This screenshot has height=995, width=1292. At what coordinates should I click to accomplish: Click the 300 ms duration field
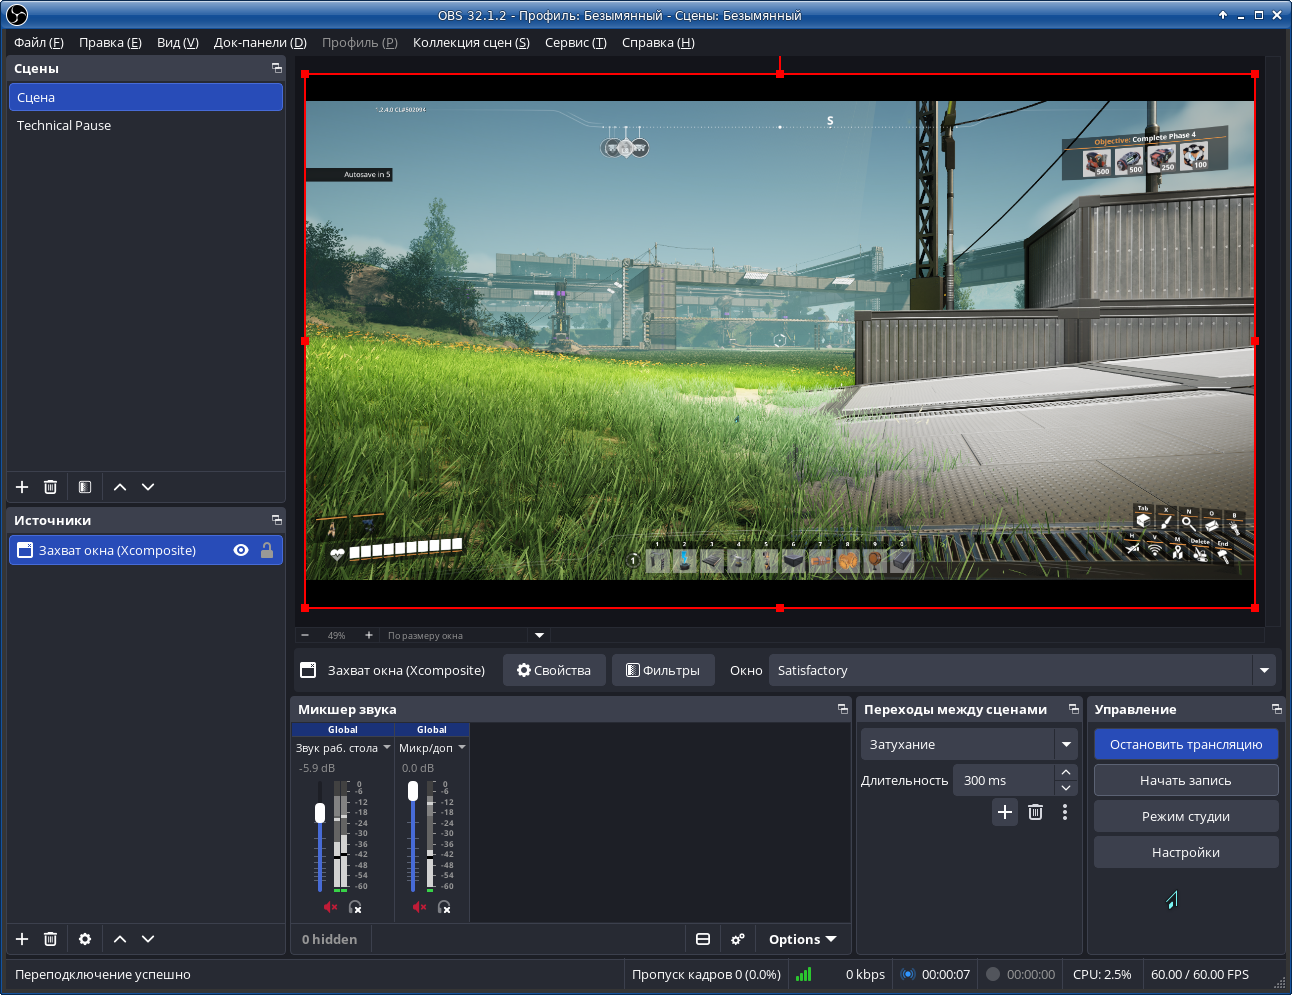pyautogui.click(x=1004, y=780)
